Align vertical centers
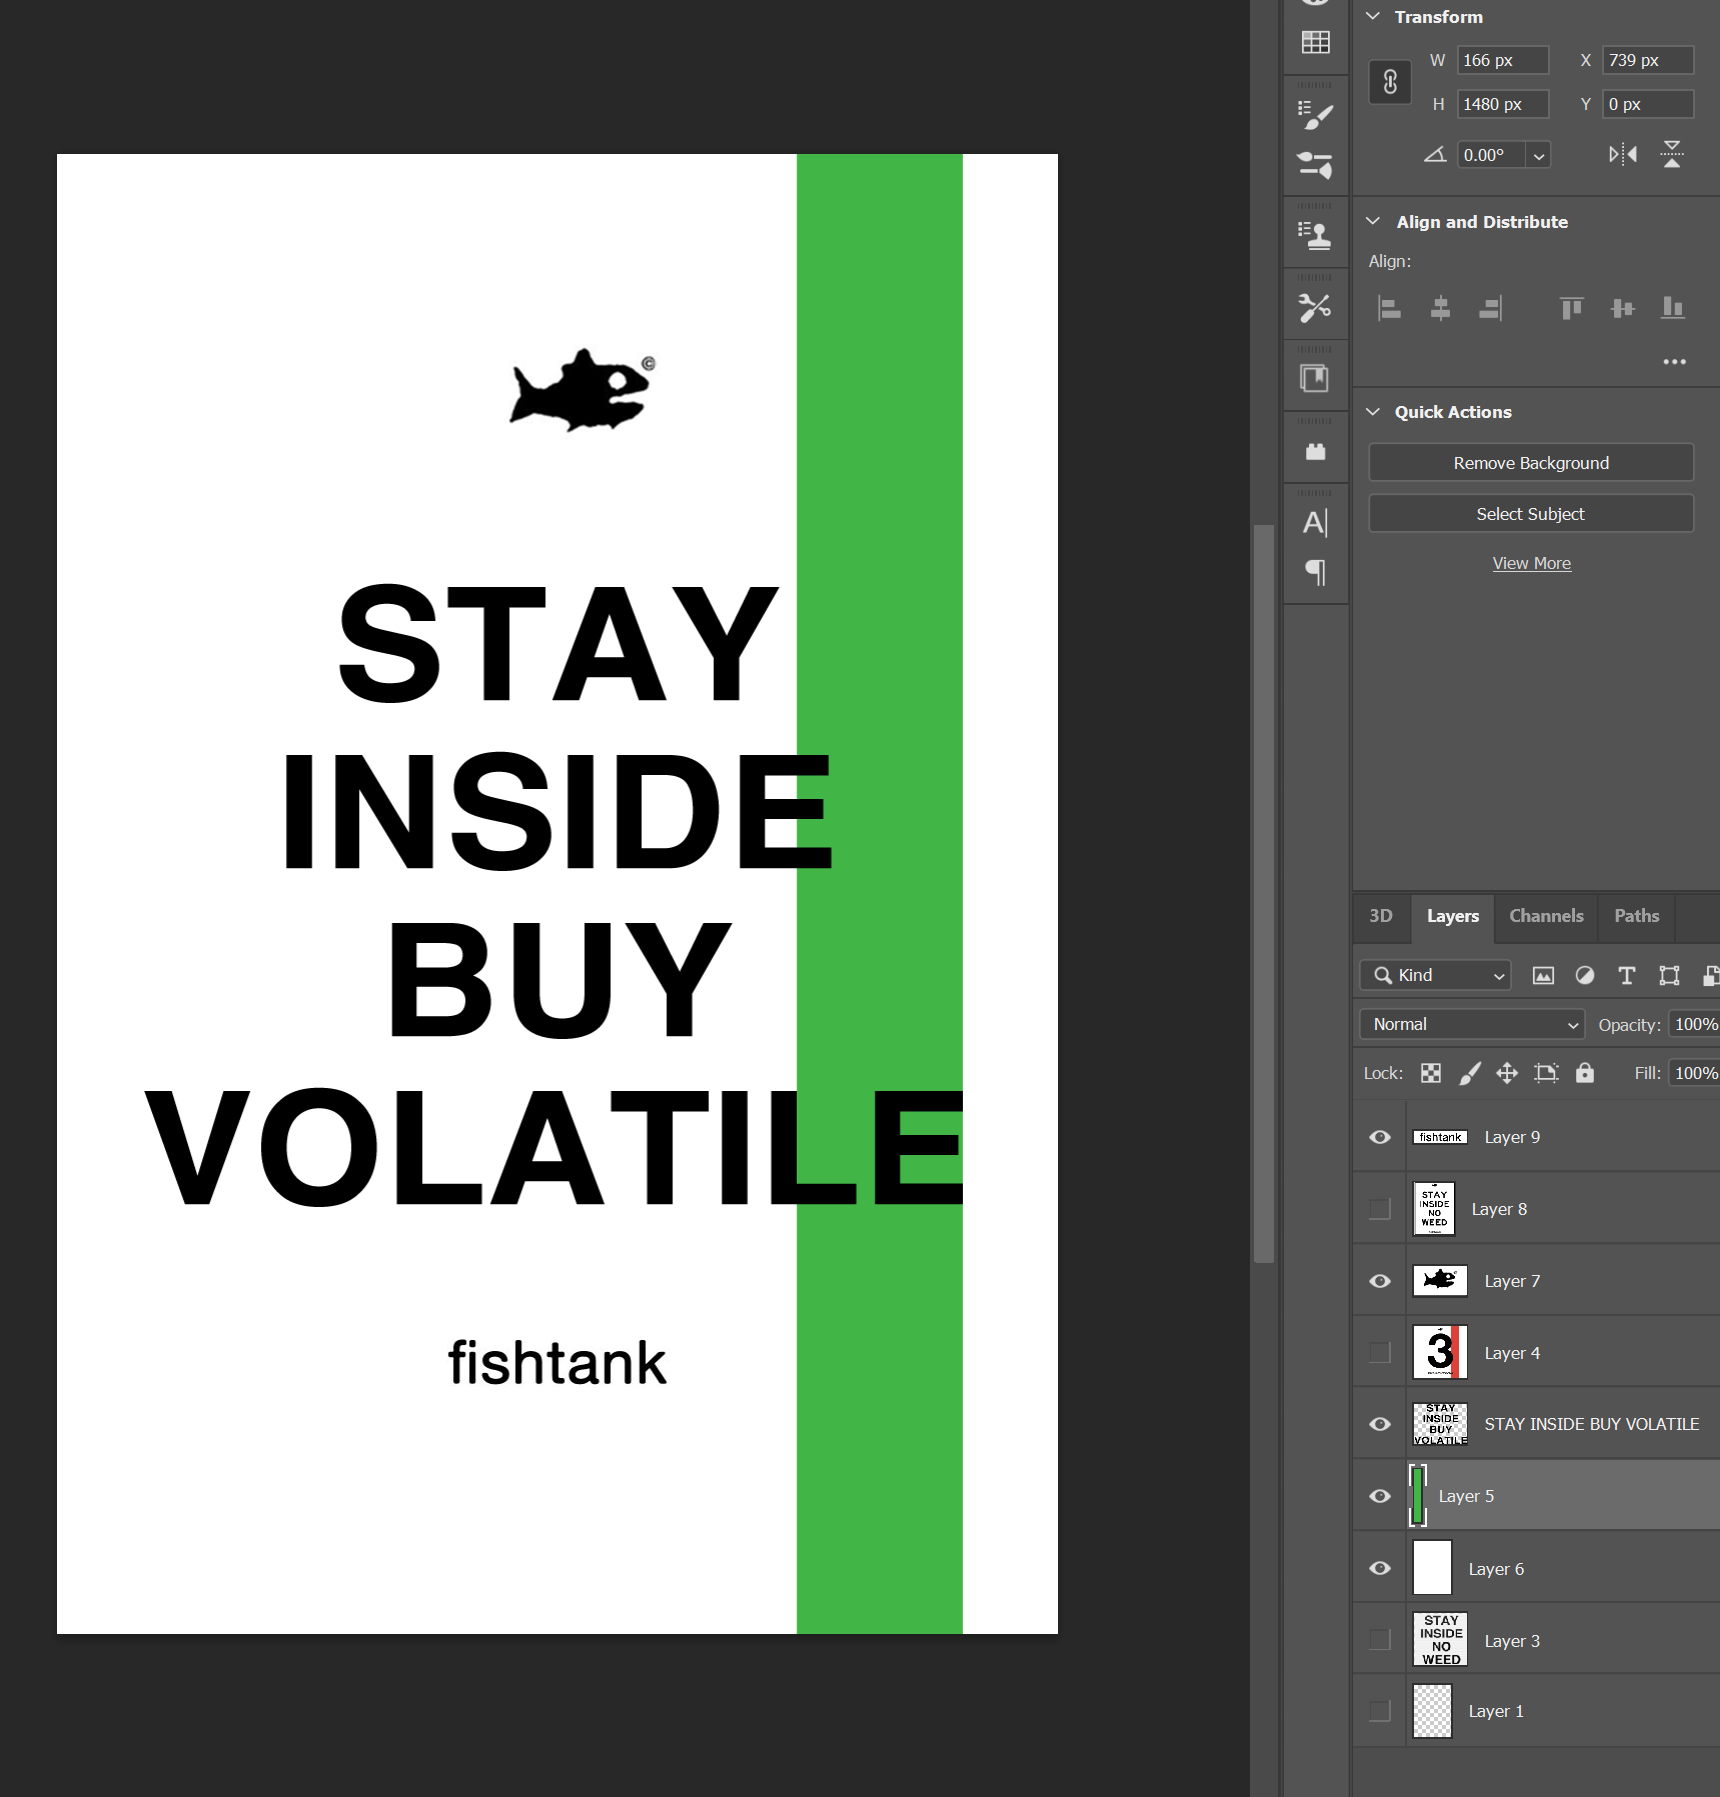This screenshot has width=1720, height=1797. [x=1623, y=308]
